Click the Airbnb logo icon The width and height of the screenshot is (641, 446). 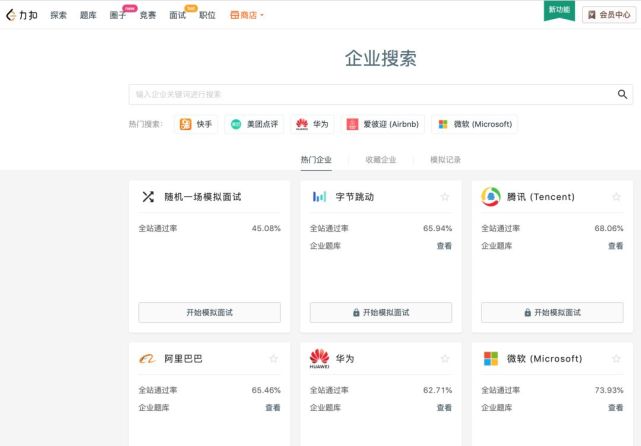[352, 124]
